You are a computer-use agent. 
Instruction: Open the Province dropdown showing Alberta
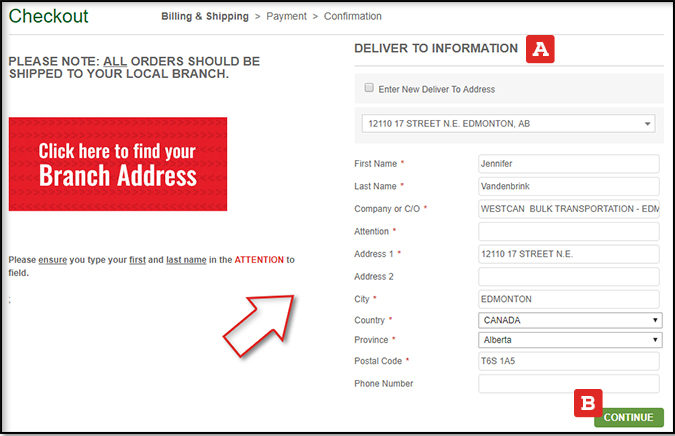569,340
